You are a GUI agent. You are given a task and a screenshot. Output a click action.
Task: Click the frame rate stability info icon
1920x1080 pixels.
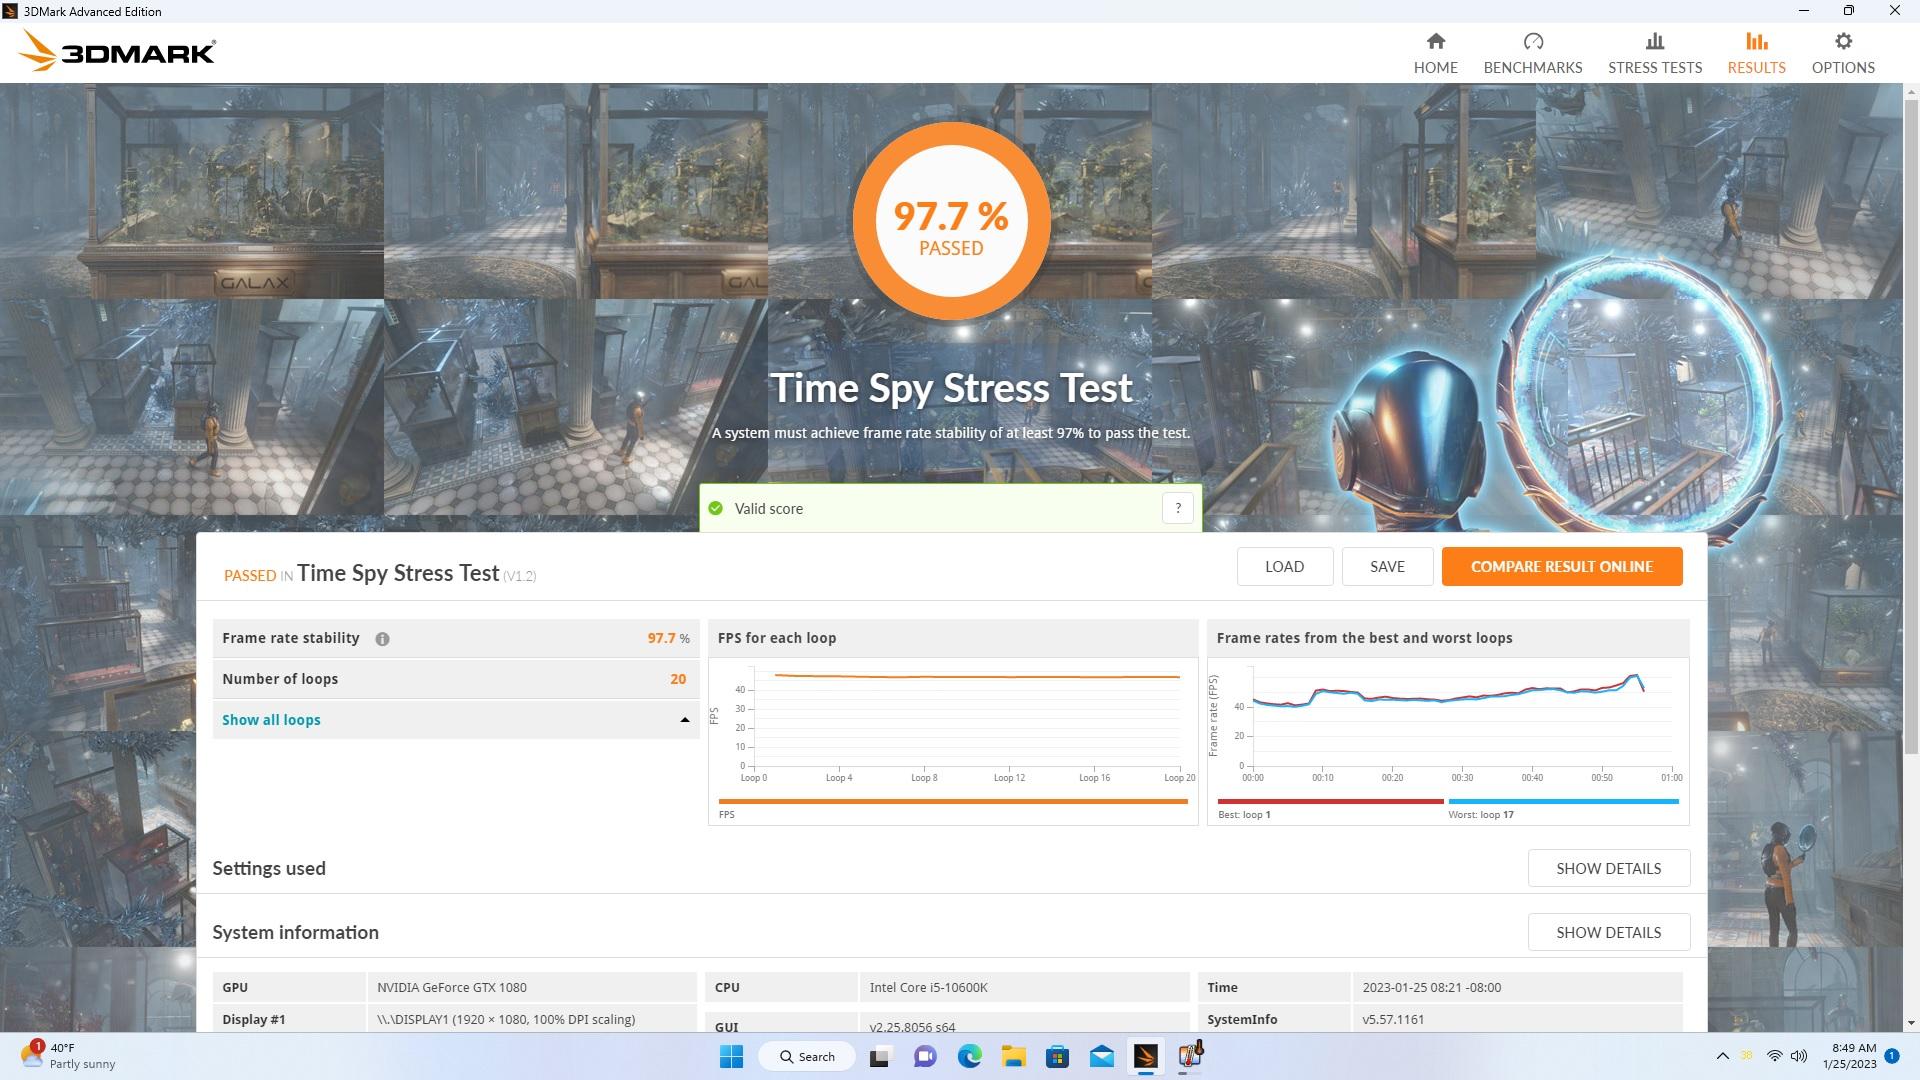(x=382, y=639)
